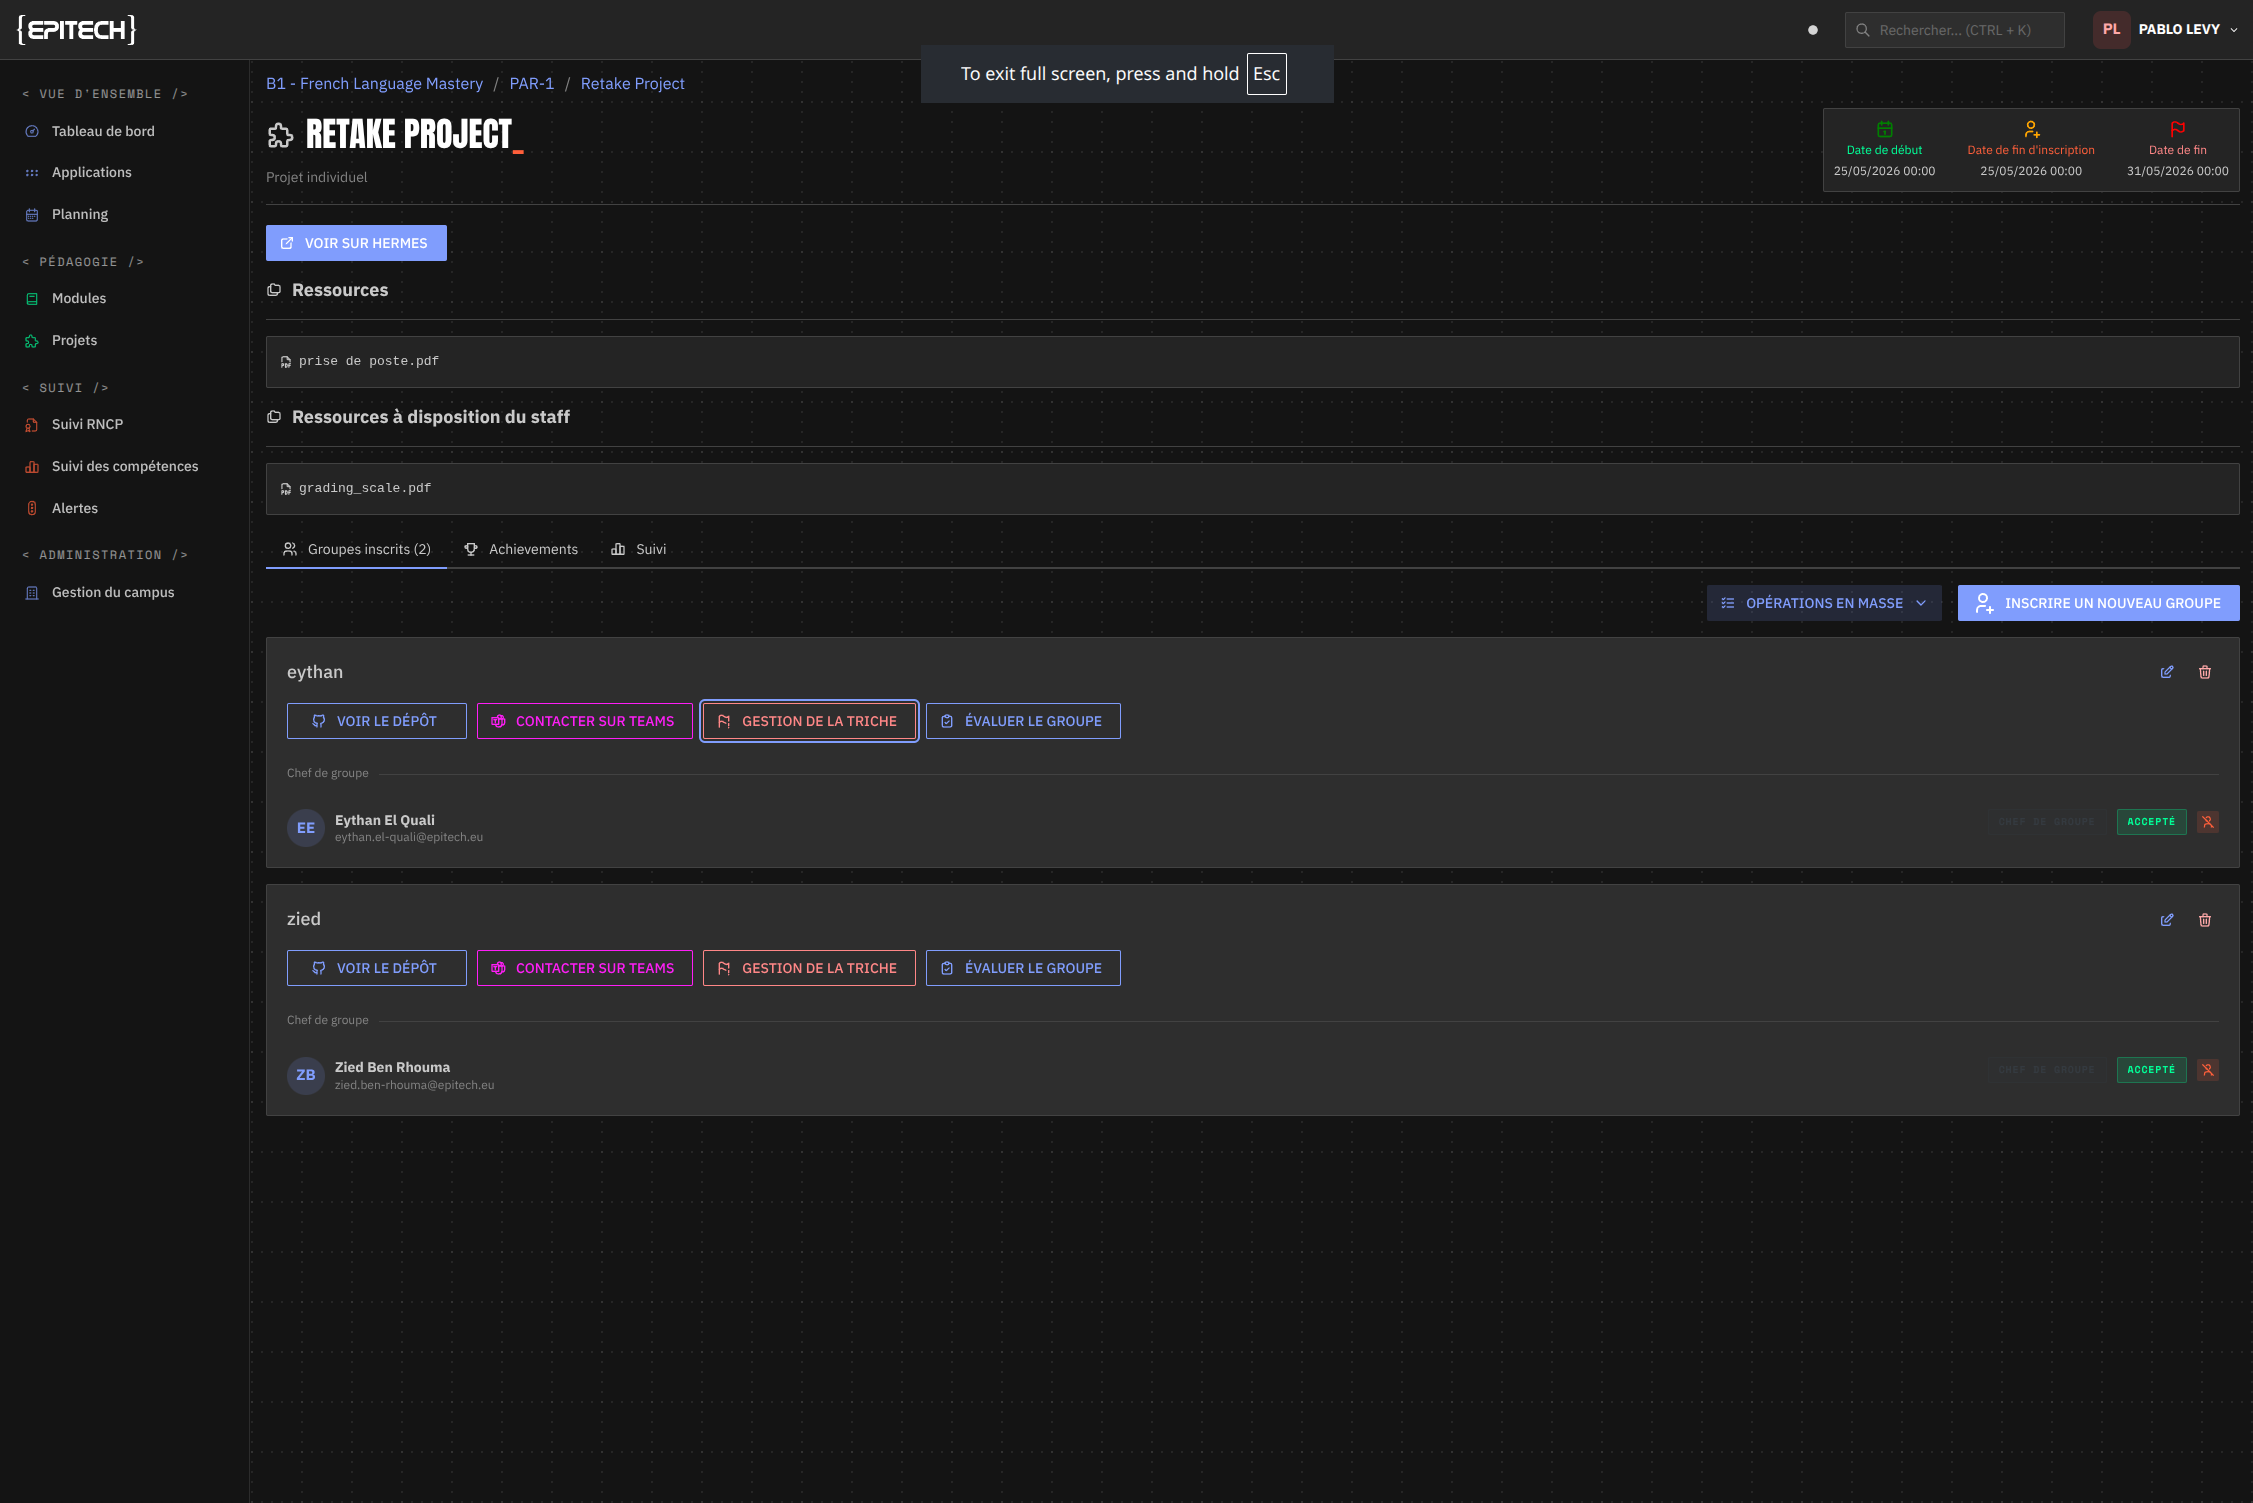This screenshot has height=1503, width=2253.
Task: Click the Modules book icon
Action: click(32, 299)
